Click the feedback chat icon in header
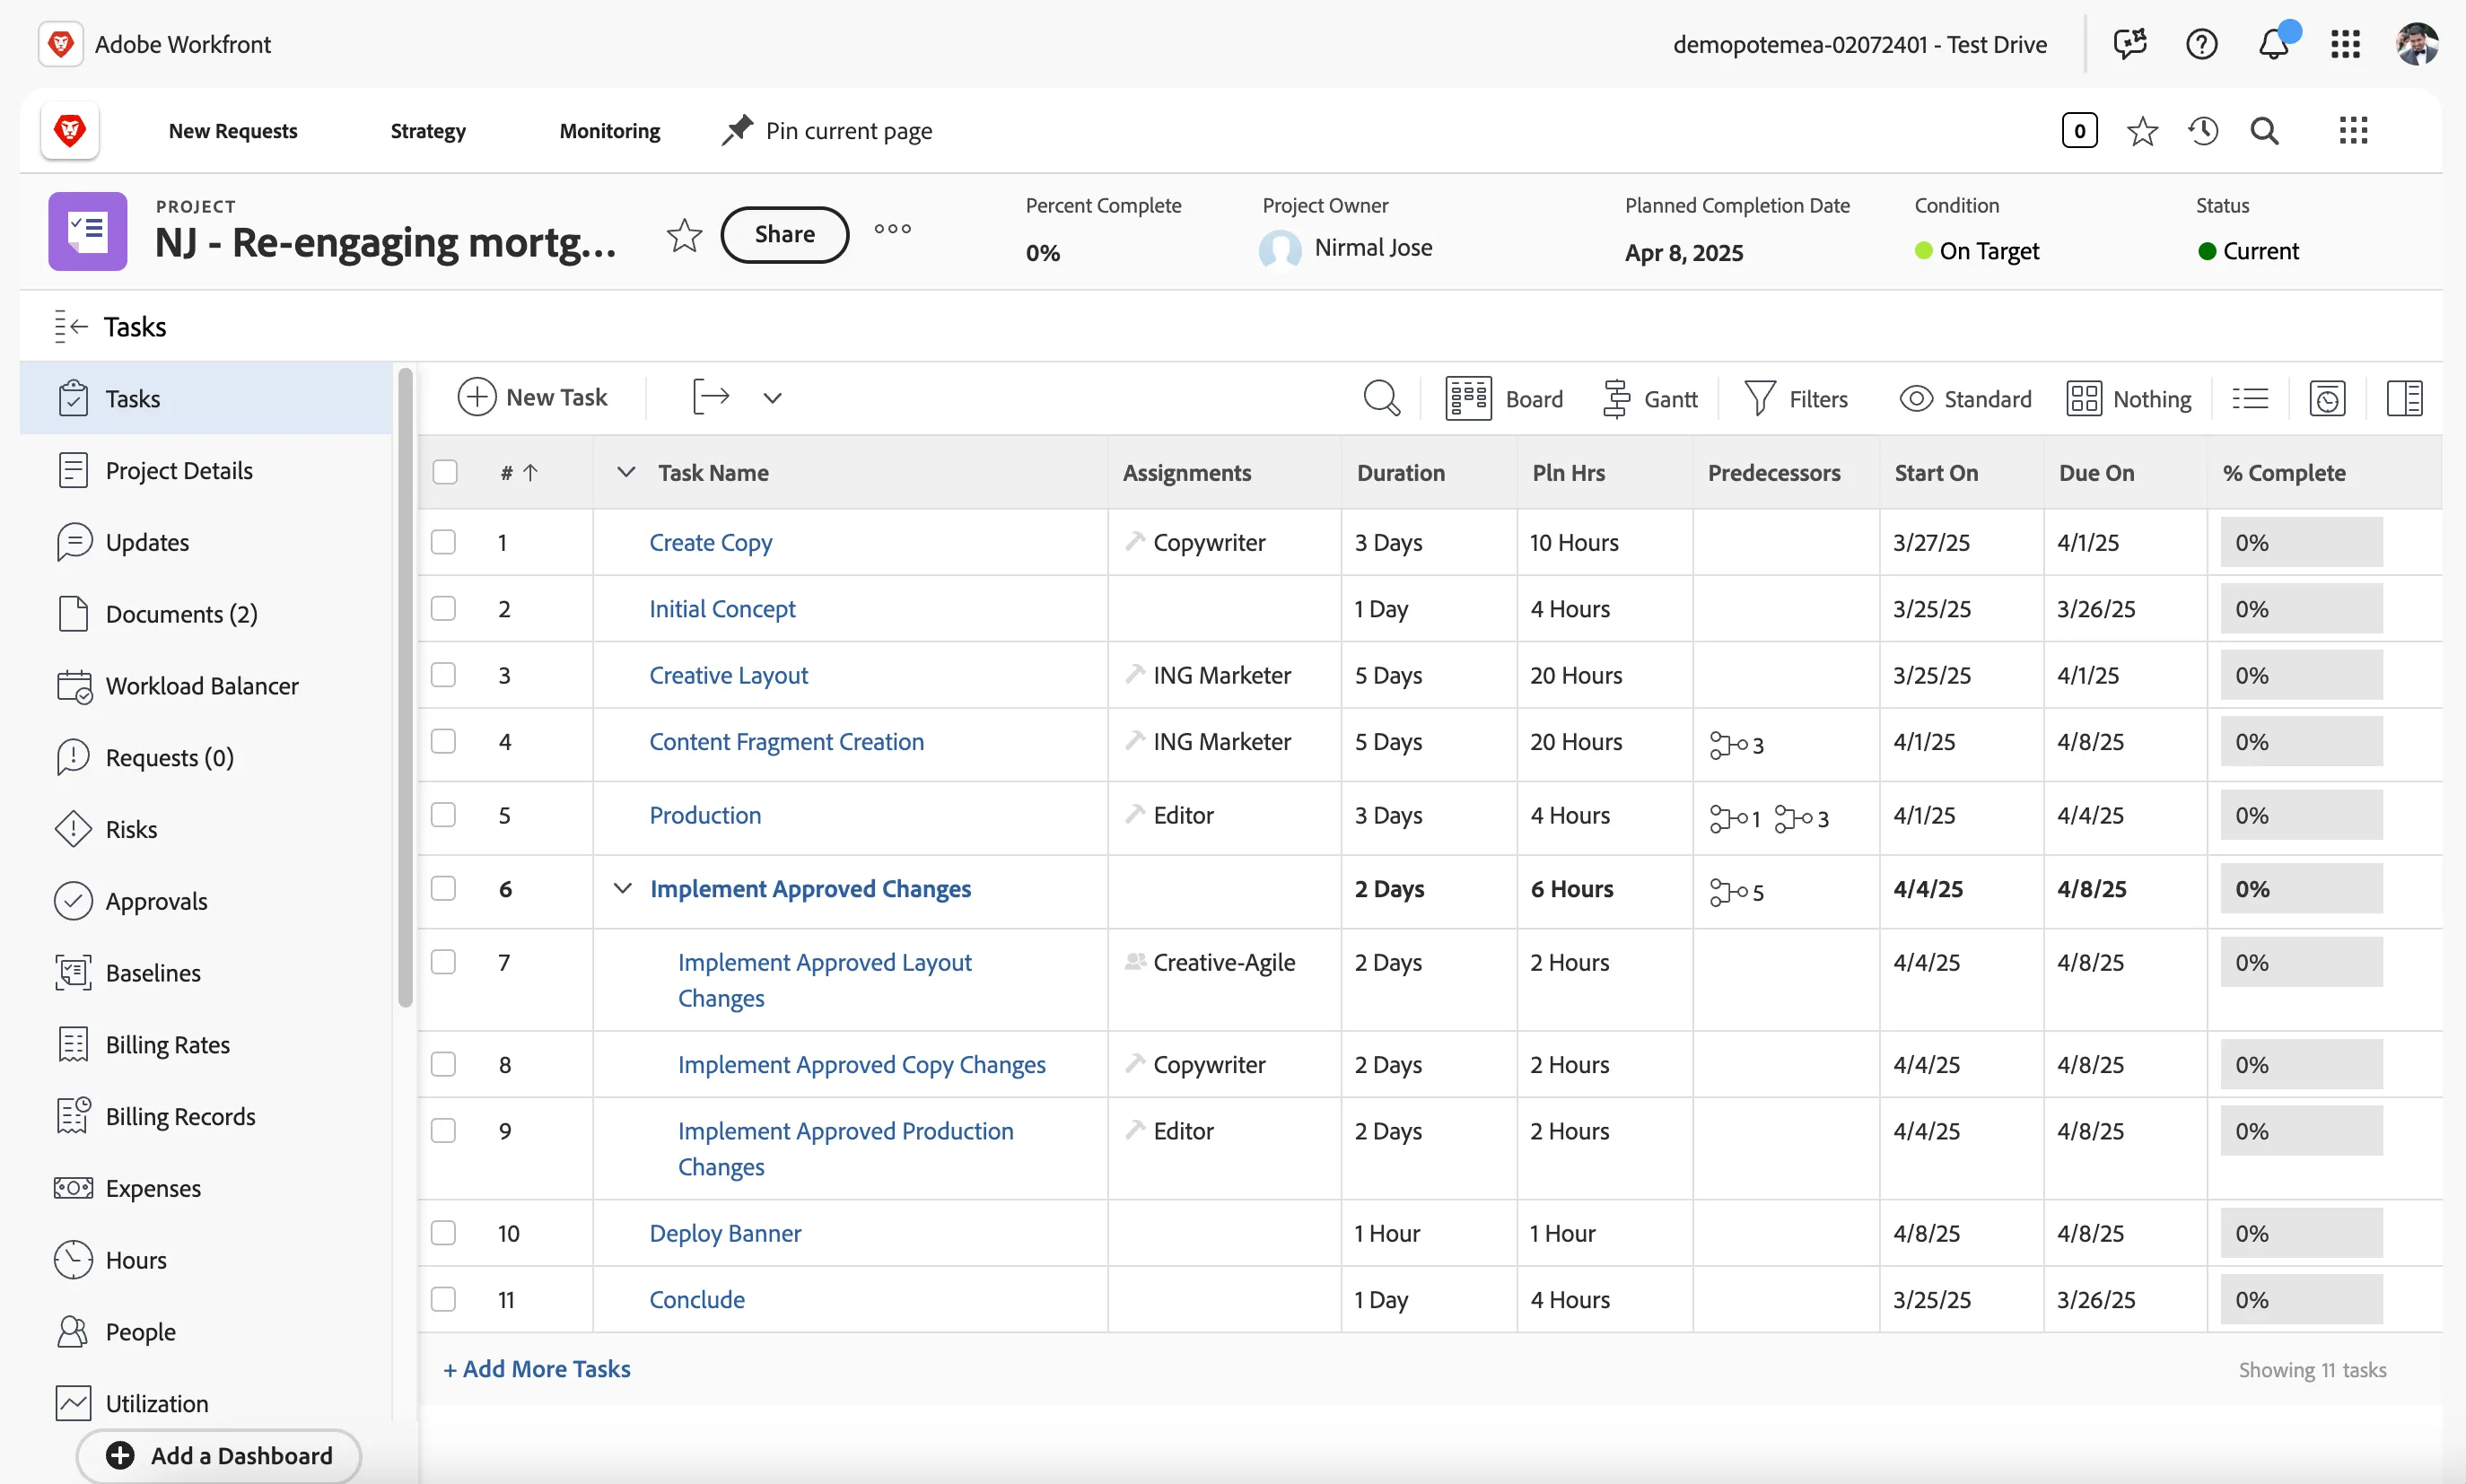Viewport: 2466px width, 1484px height. (x=2130, y=44)
